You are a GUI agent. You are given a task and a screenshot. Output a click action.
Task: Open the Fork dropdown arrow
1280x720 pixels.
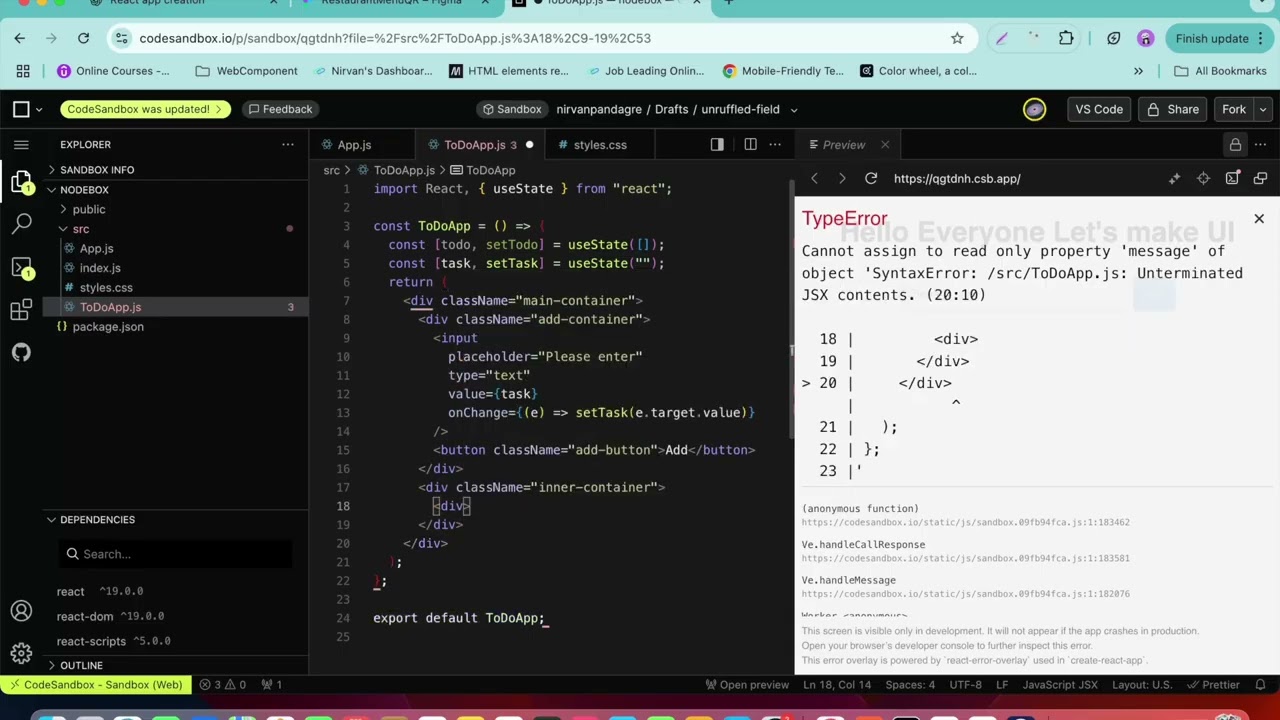(1263, 109)
